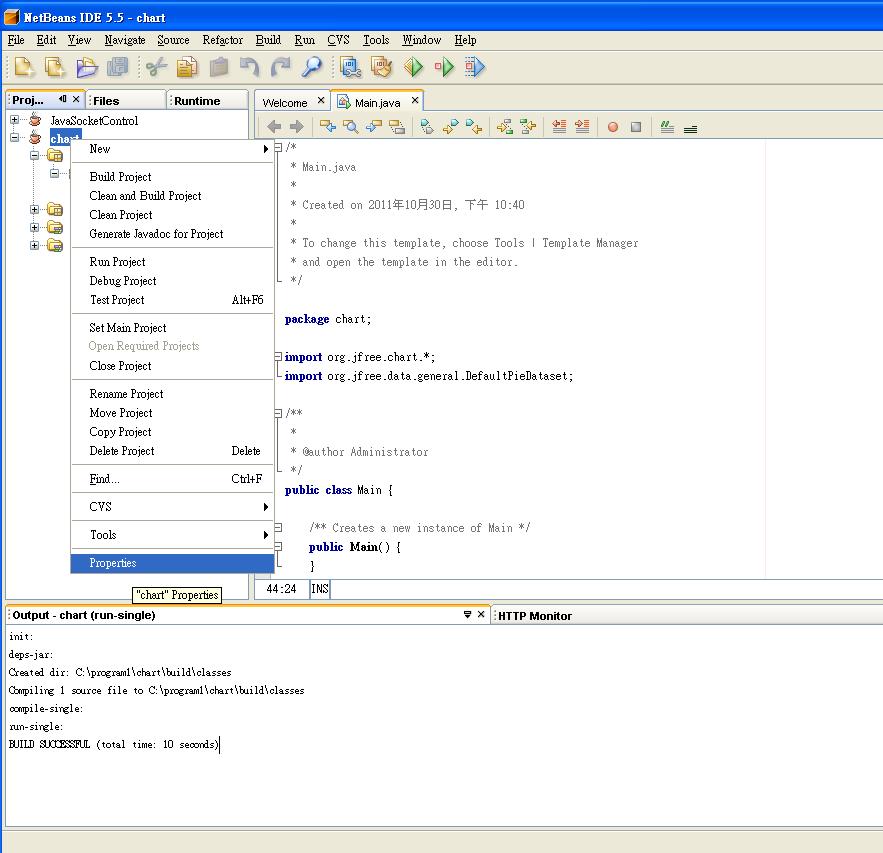Stop macro recording square icon
The image size is (883, 853).
click(633, 127)
